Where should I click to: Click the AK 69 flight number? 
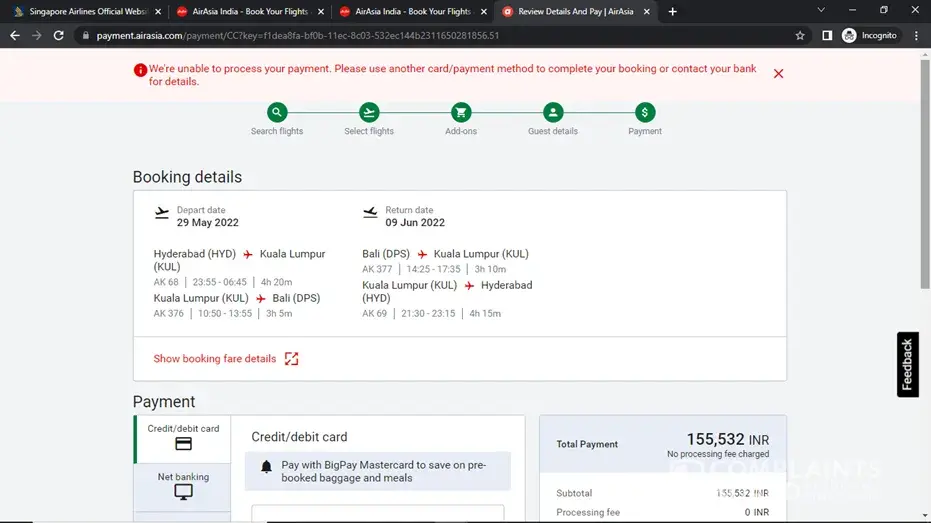374,313
